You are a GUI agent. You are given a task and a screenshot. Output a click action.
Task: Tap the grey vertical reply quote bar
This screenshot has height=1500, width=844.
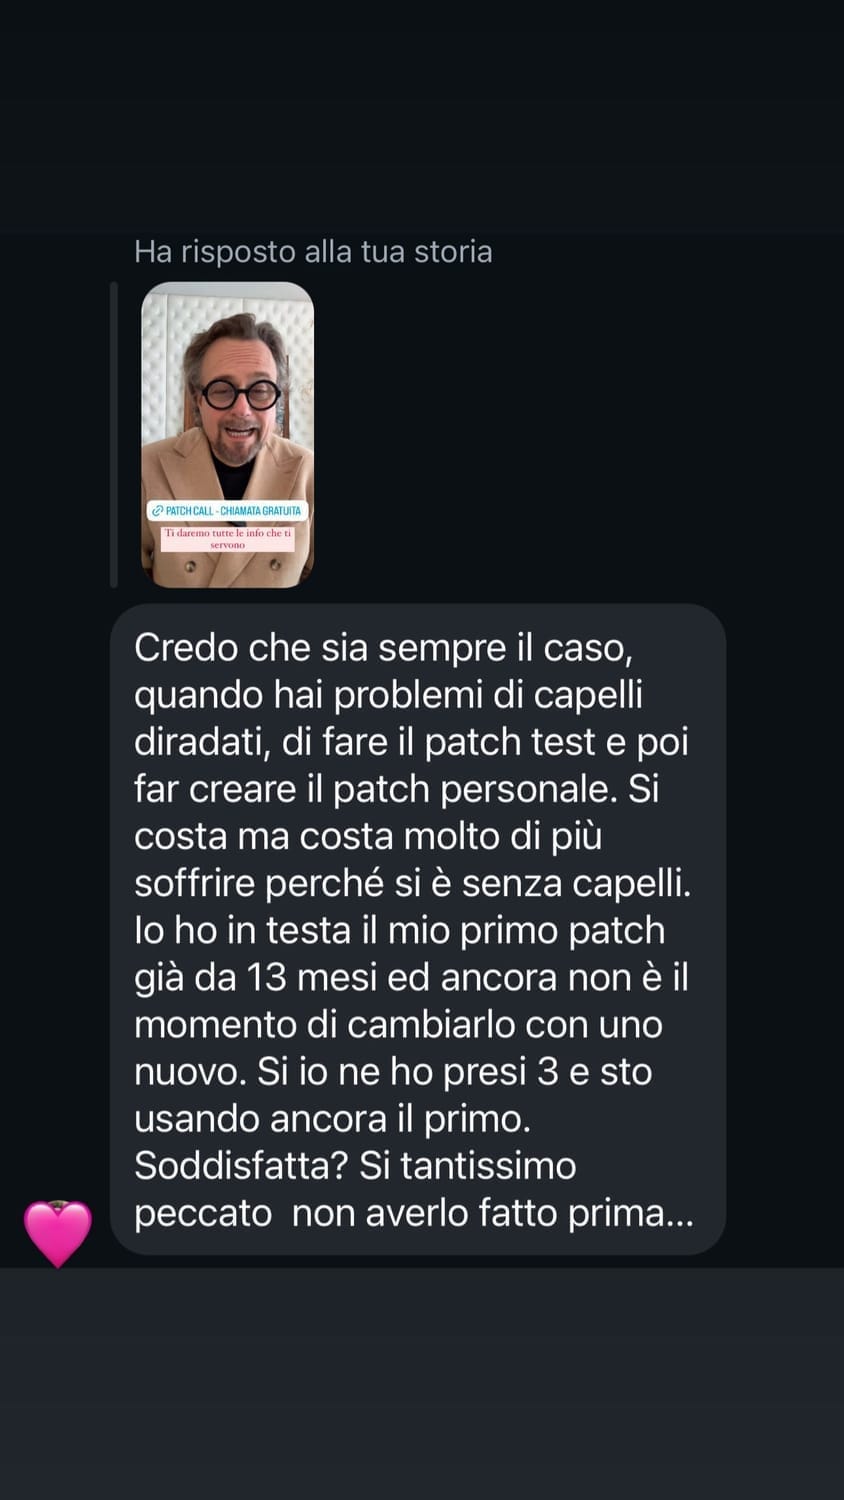click(x=114, y=435)
